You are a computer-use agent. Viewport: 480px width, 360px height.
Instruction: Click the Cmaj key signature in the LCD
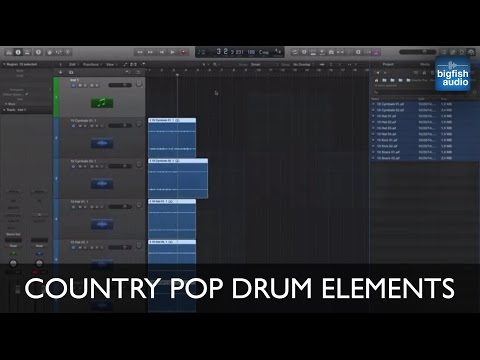click(x=263, y=52)
